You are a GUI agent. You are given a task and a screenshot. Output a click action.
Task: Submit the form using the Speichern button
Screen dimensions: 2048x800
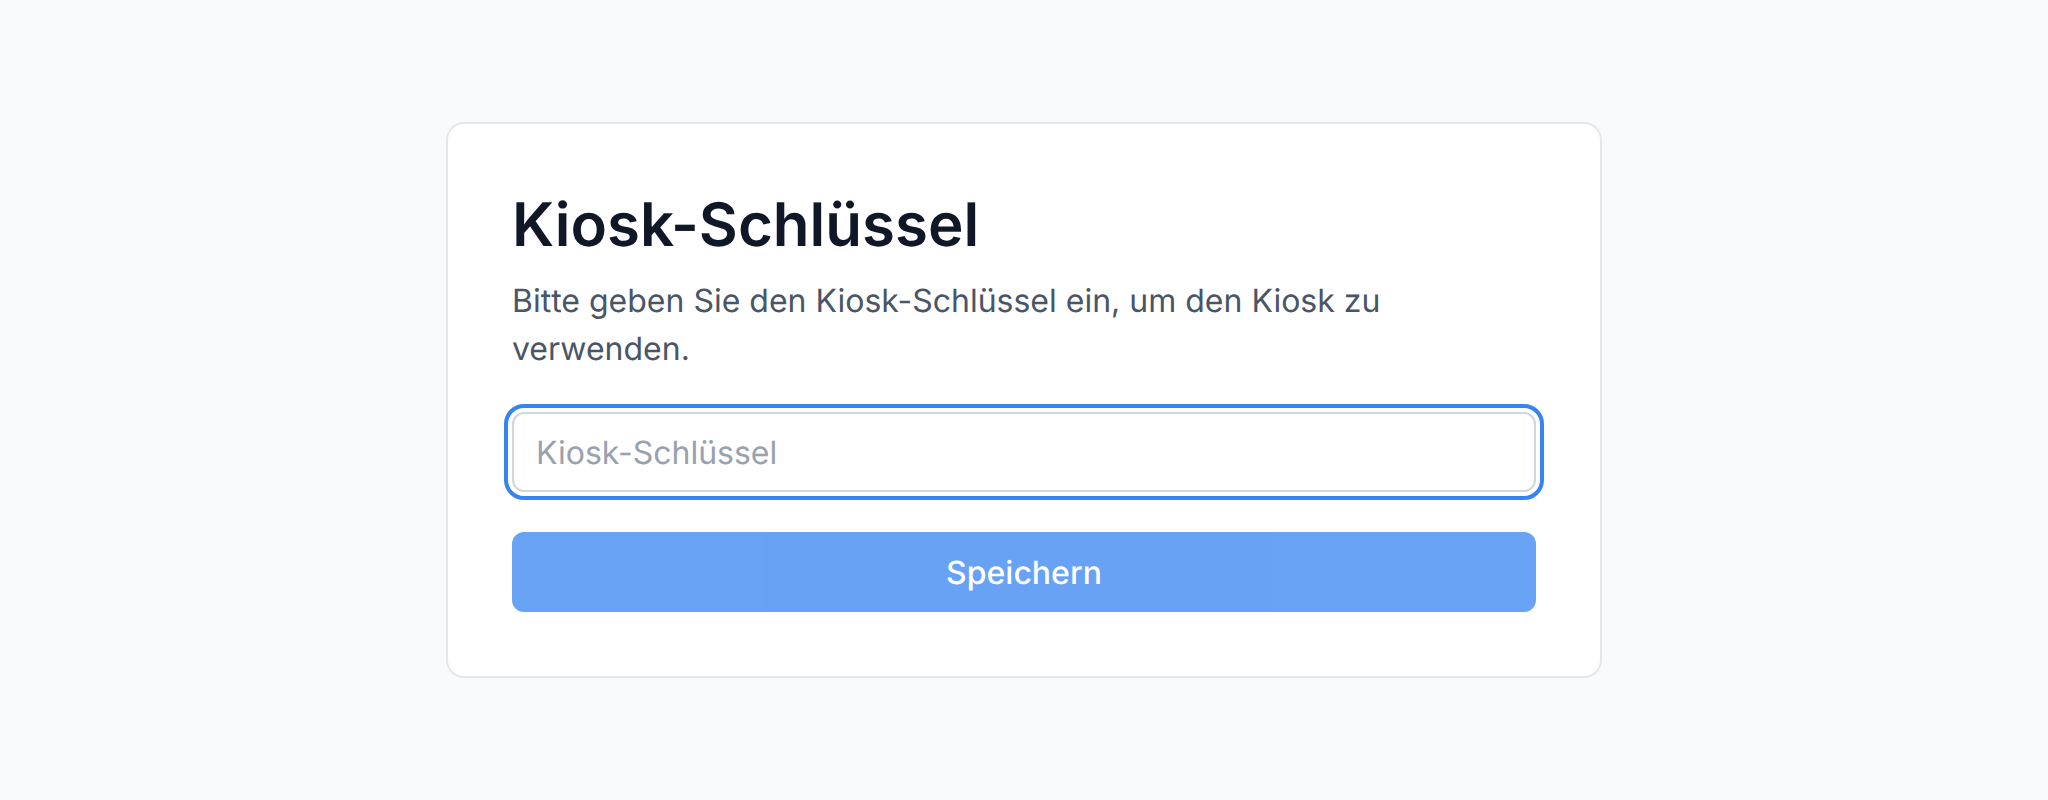click(1024, 572)
